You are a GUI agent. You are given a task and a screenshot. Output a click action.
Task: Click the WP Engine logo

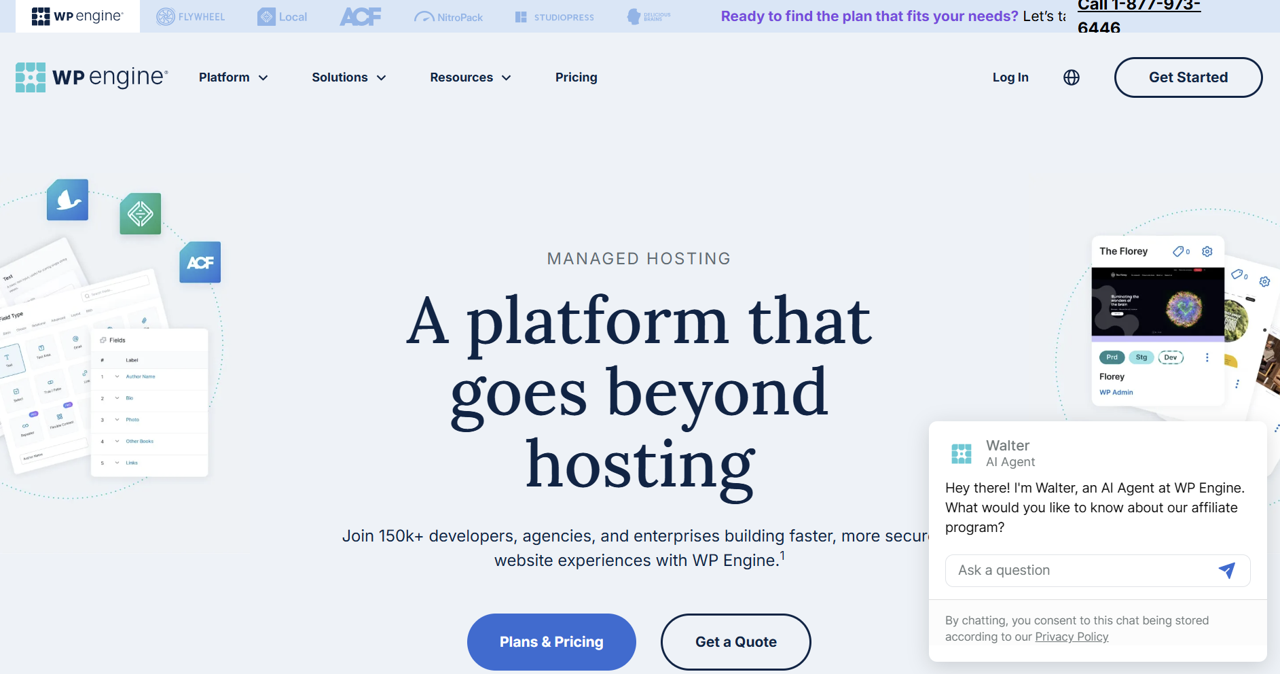pos(91,77)
